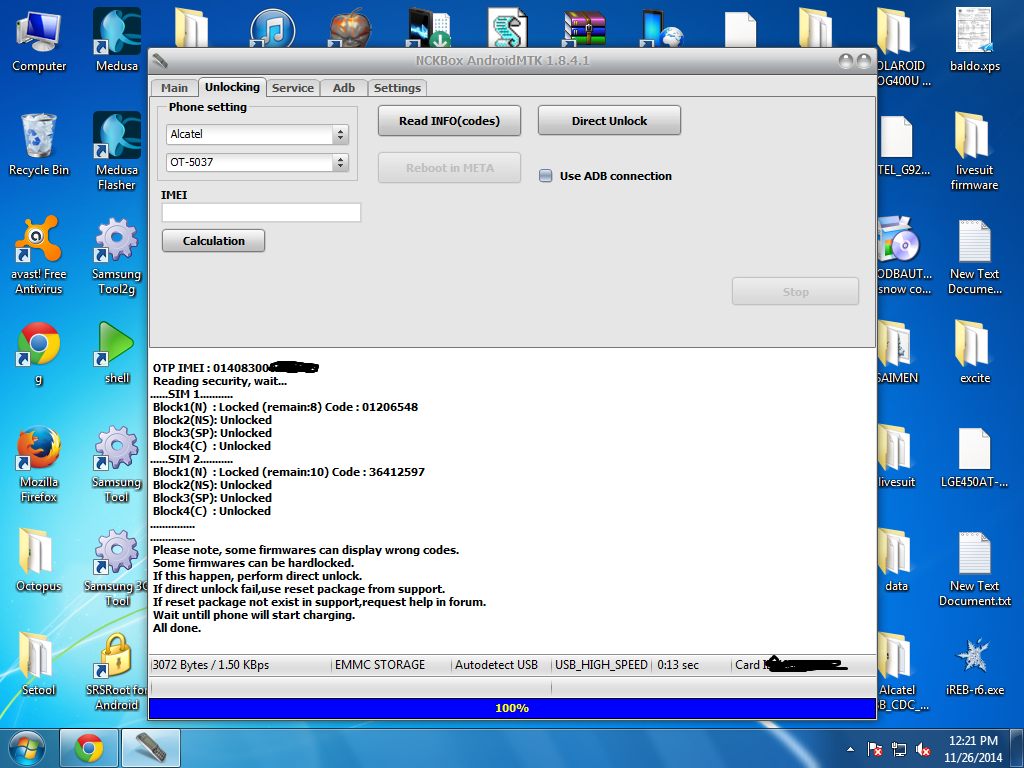1024x768 pixels.
Task: Switch to the Service tab
Action: point(292,88)
